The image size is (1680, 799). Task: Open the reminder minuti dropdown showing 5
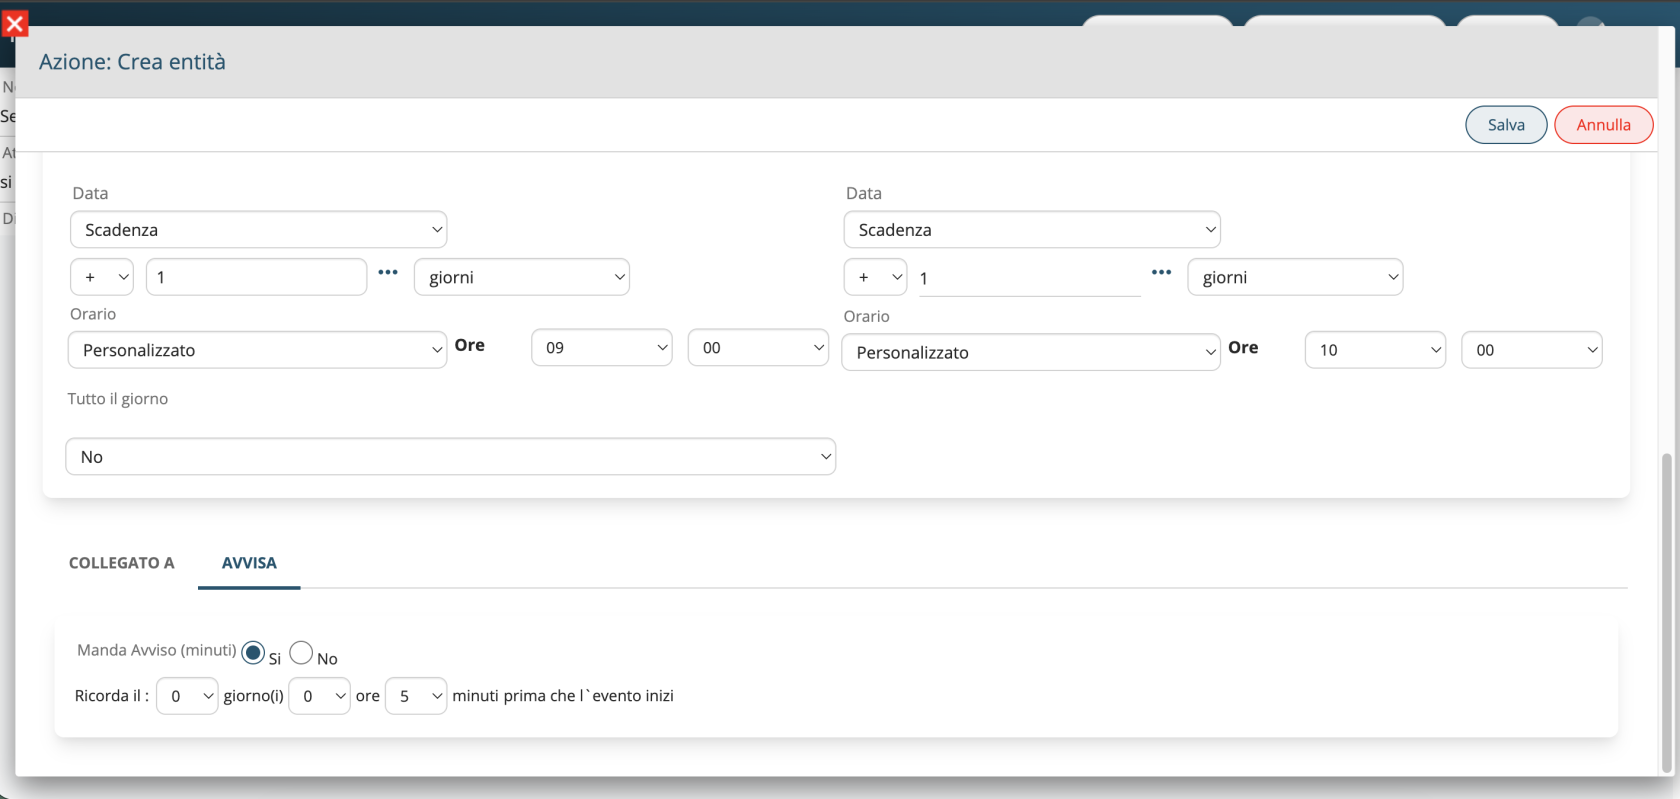coord(416,696)
